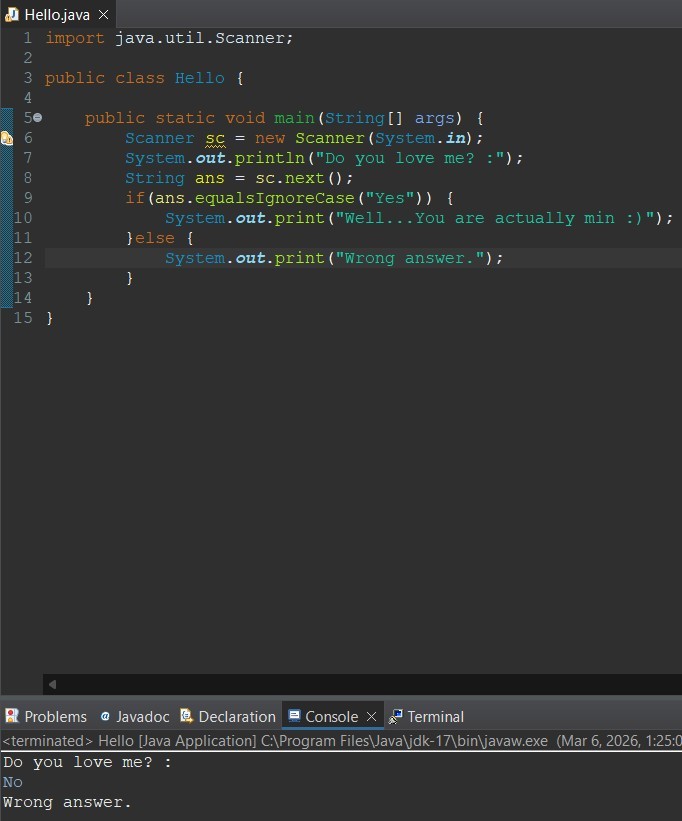Click the Console monitor icon
This screenshot has height=821, width=682.
pos(294,716)
